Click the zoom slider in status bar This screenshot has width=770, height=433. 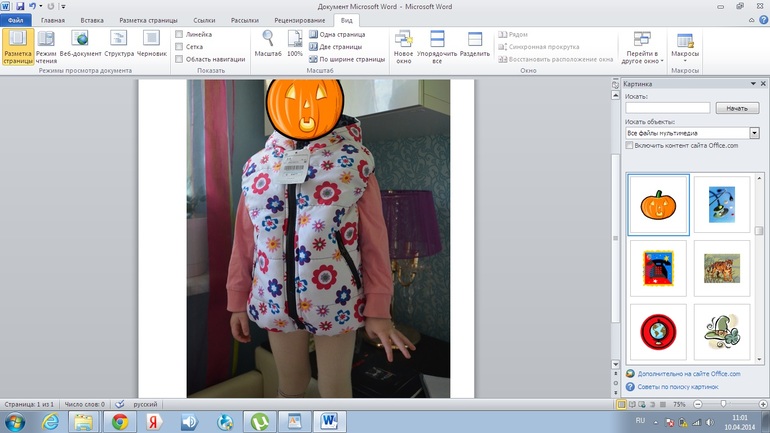722,404
